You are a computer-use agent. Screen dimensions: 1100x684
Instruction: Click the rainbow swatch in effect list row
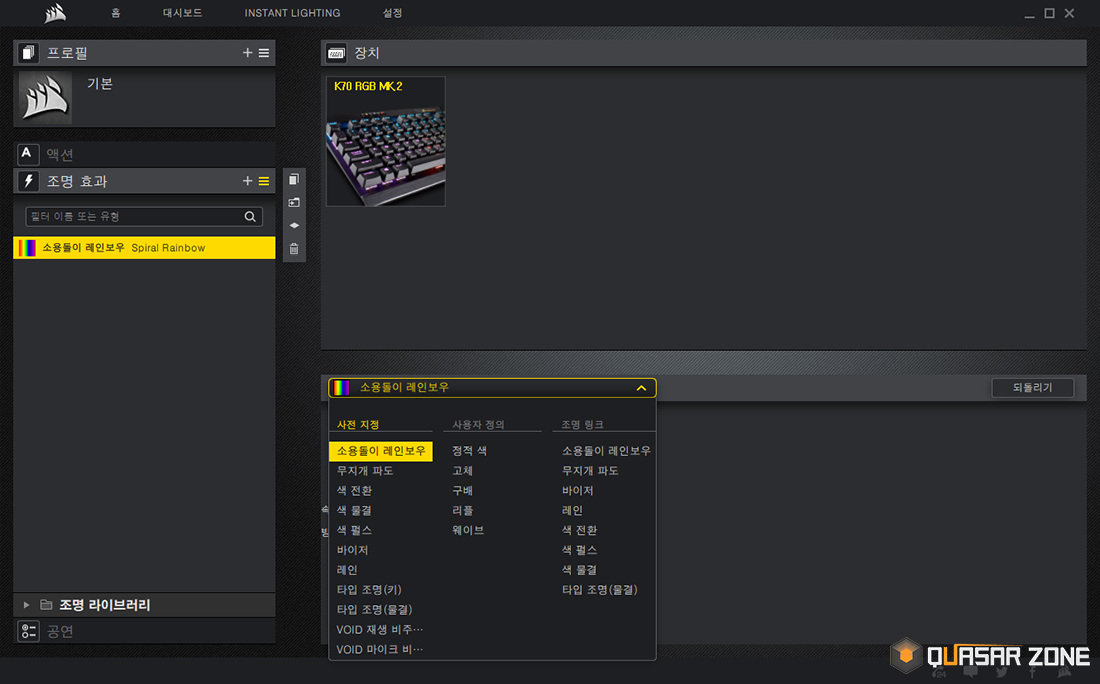(27, 248)
